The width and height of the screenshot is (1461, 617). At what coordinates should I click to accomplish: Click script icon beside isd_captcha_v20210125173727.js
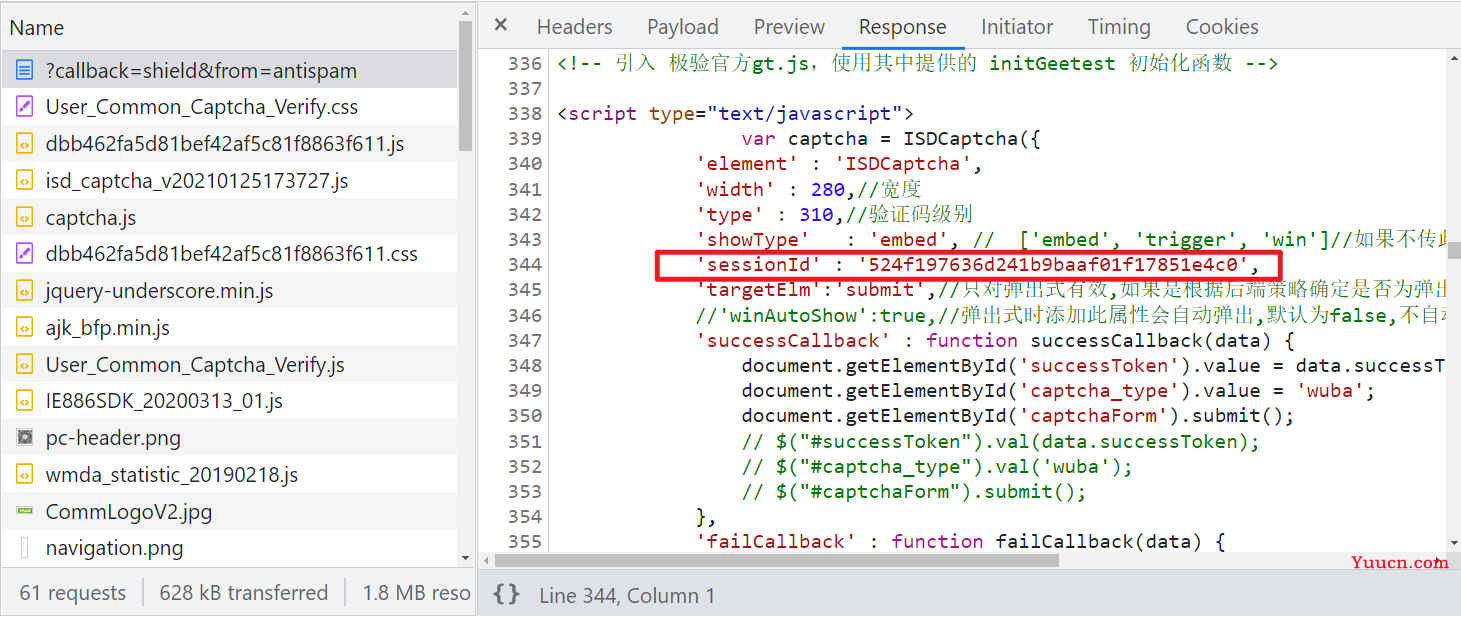pyautogui.click(x=25, y=181)
